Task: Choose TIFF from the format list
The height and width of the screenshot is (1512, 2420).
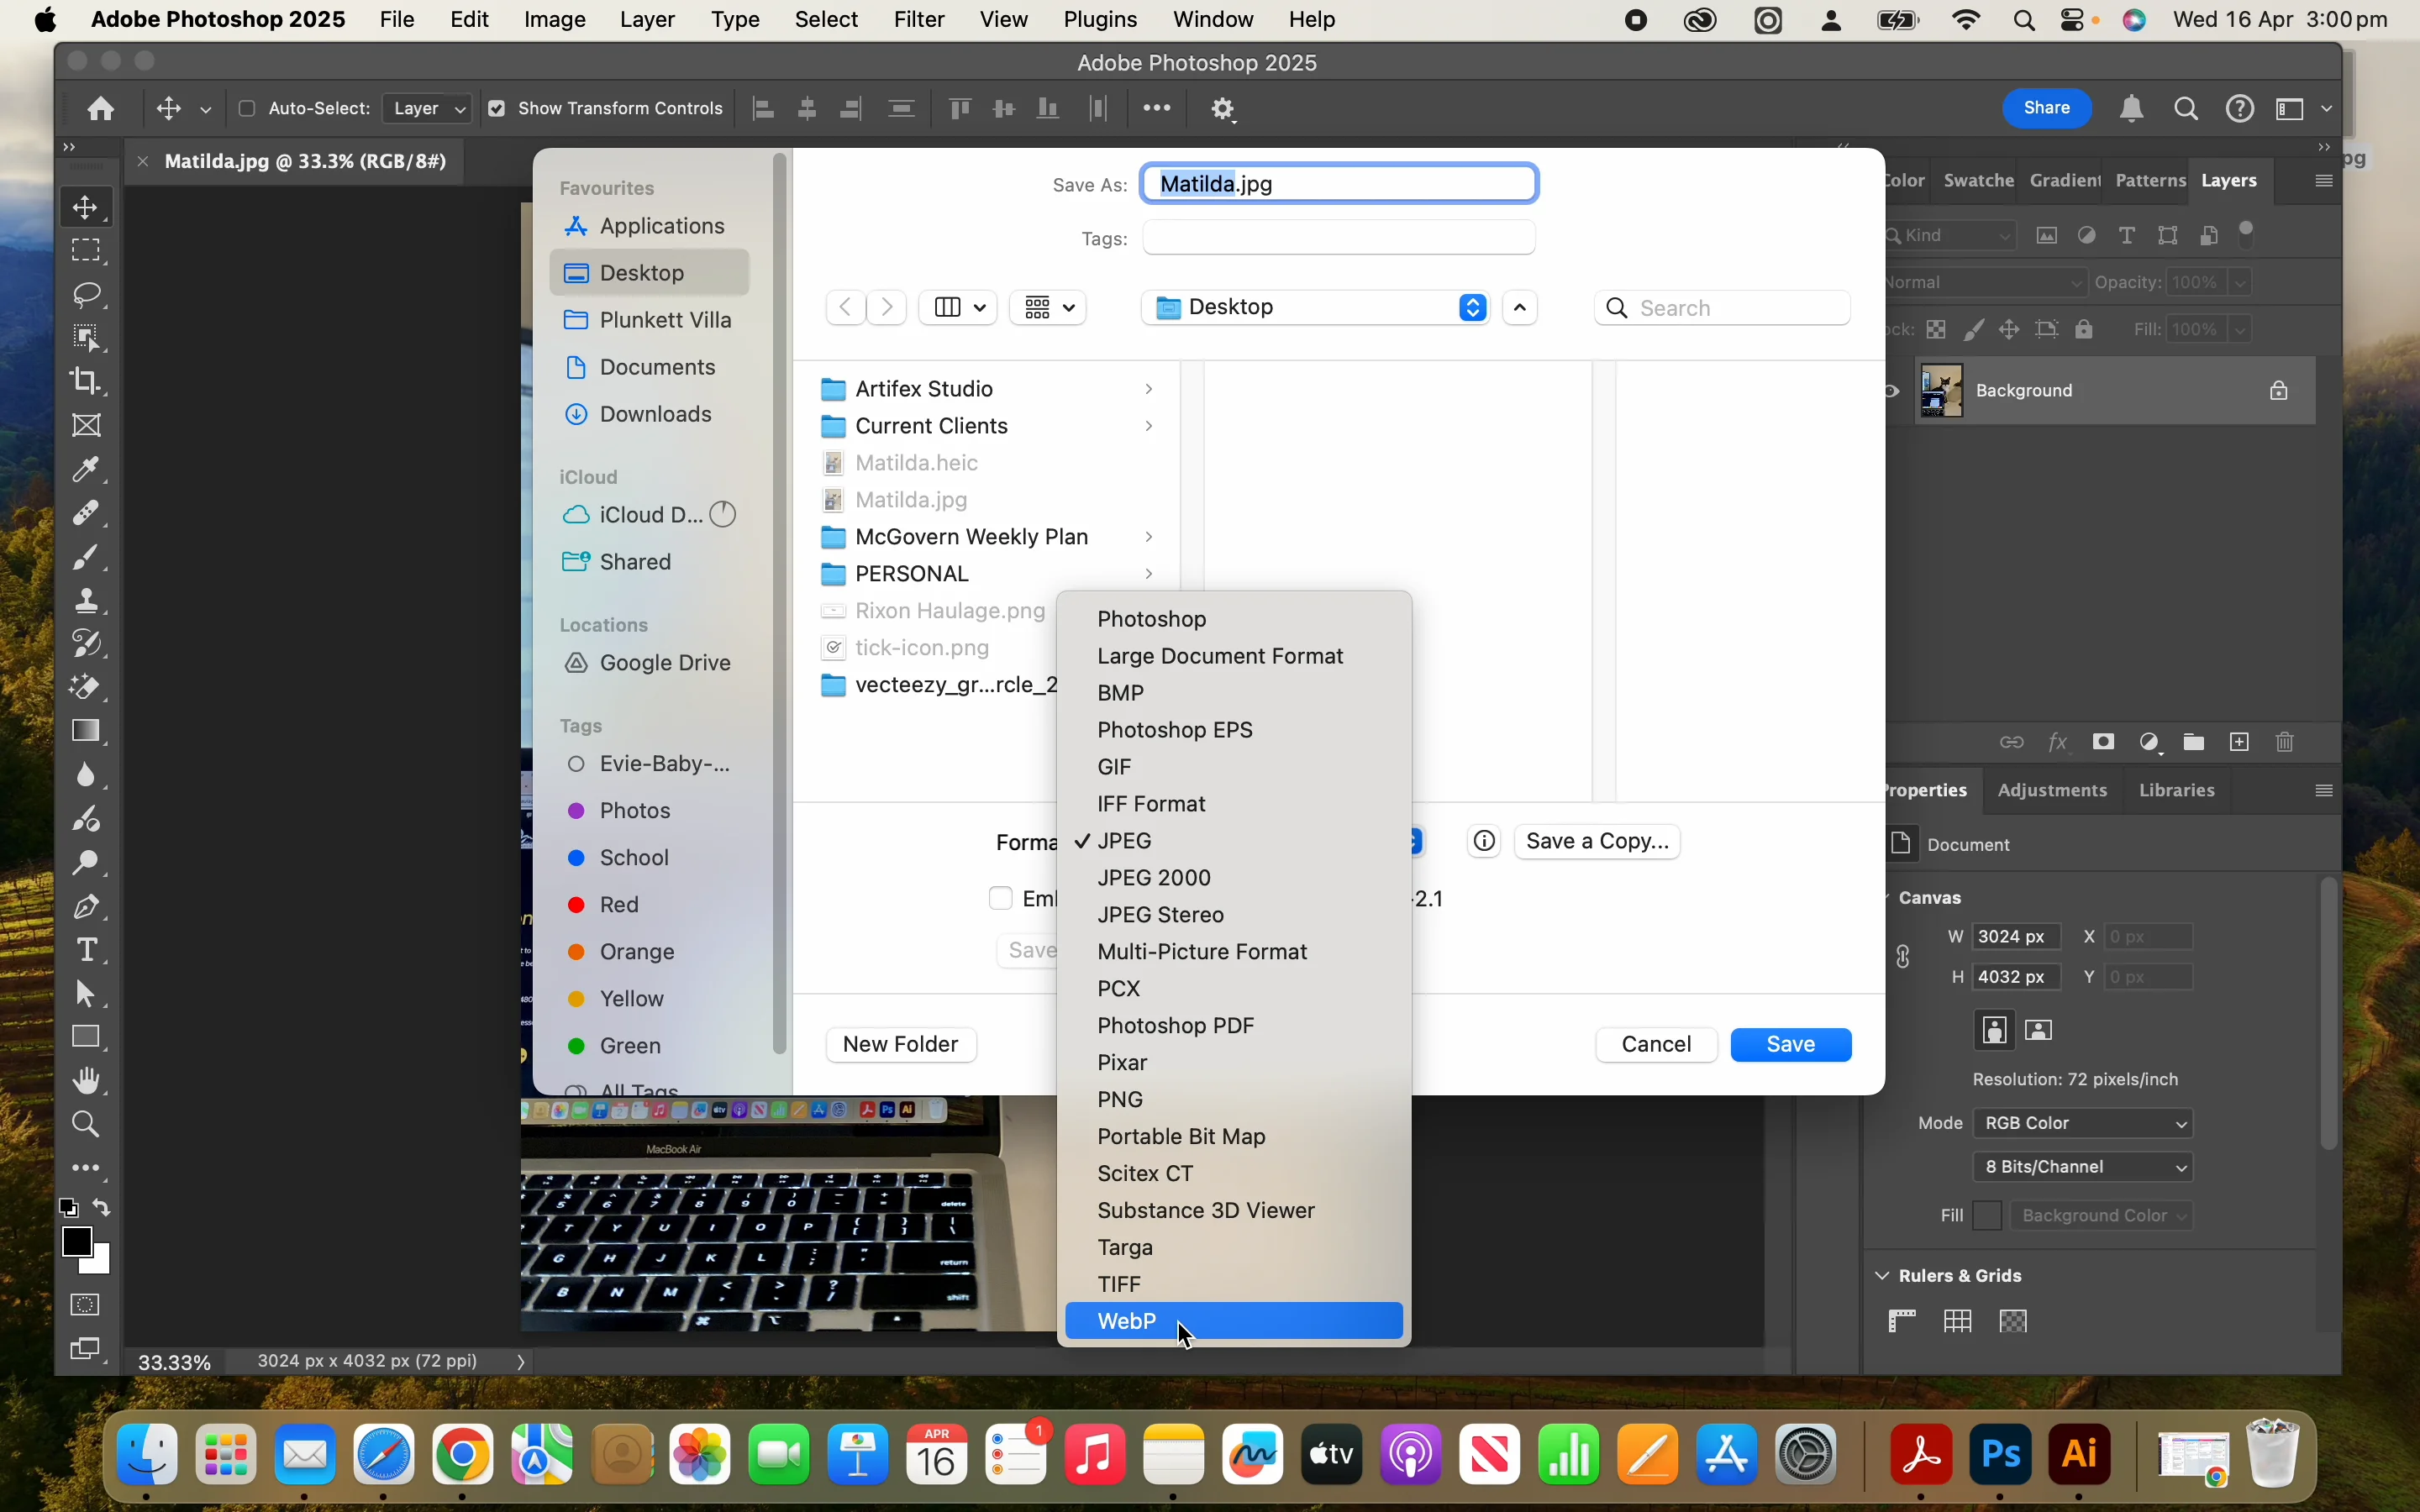Action: click(x=1234, y=1284)
